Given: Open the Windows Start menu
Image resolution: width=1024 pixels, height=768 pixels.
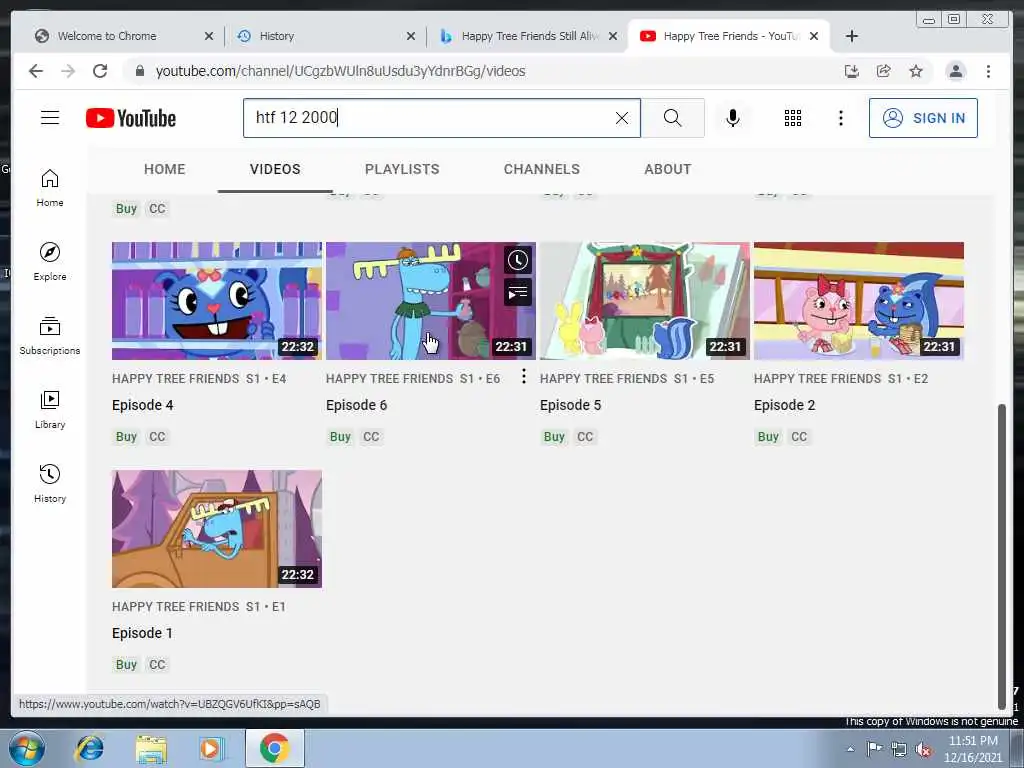Looking at the screenshot, I should pos(27,748).
